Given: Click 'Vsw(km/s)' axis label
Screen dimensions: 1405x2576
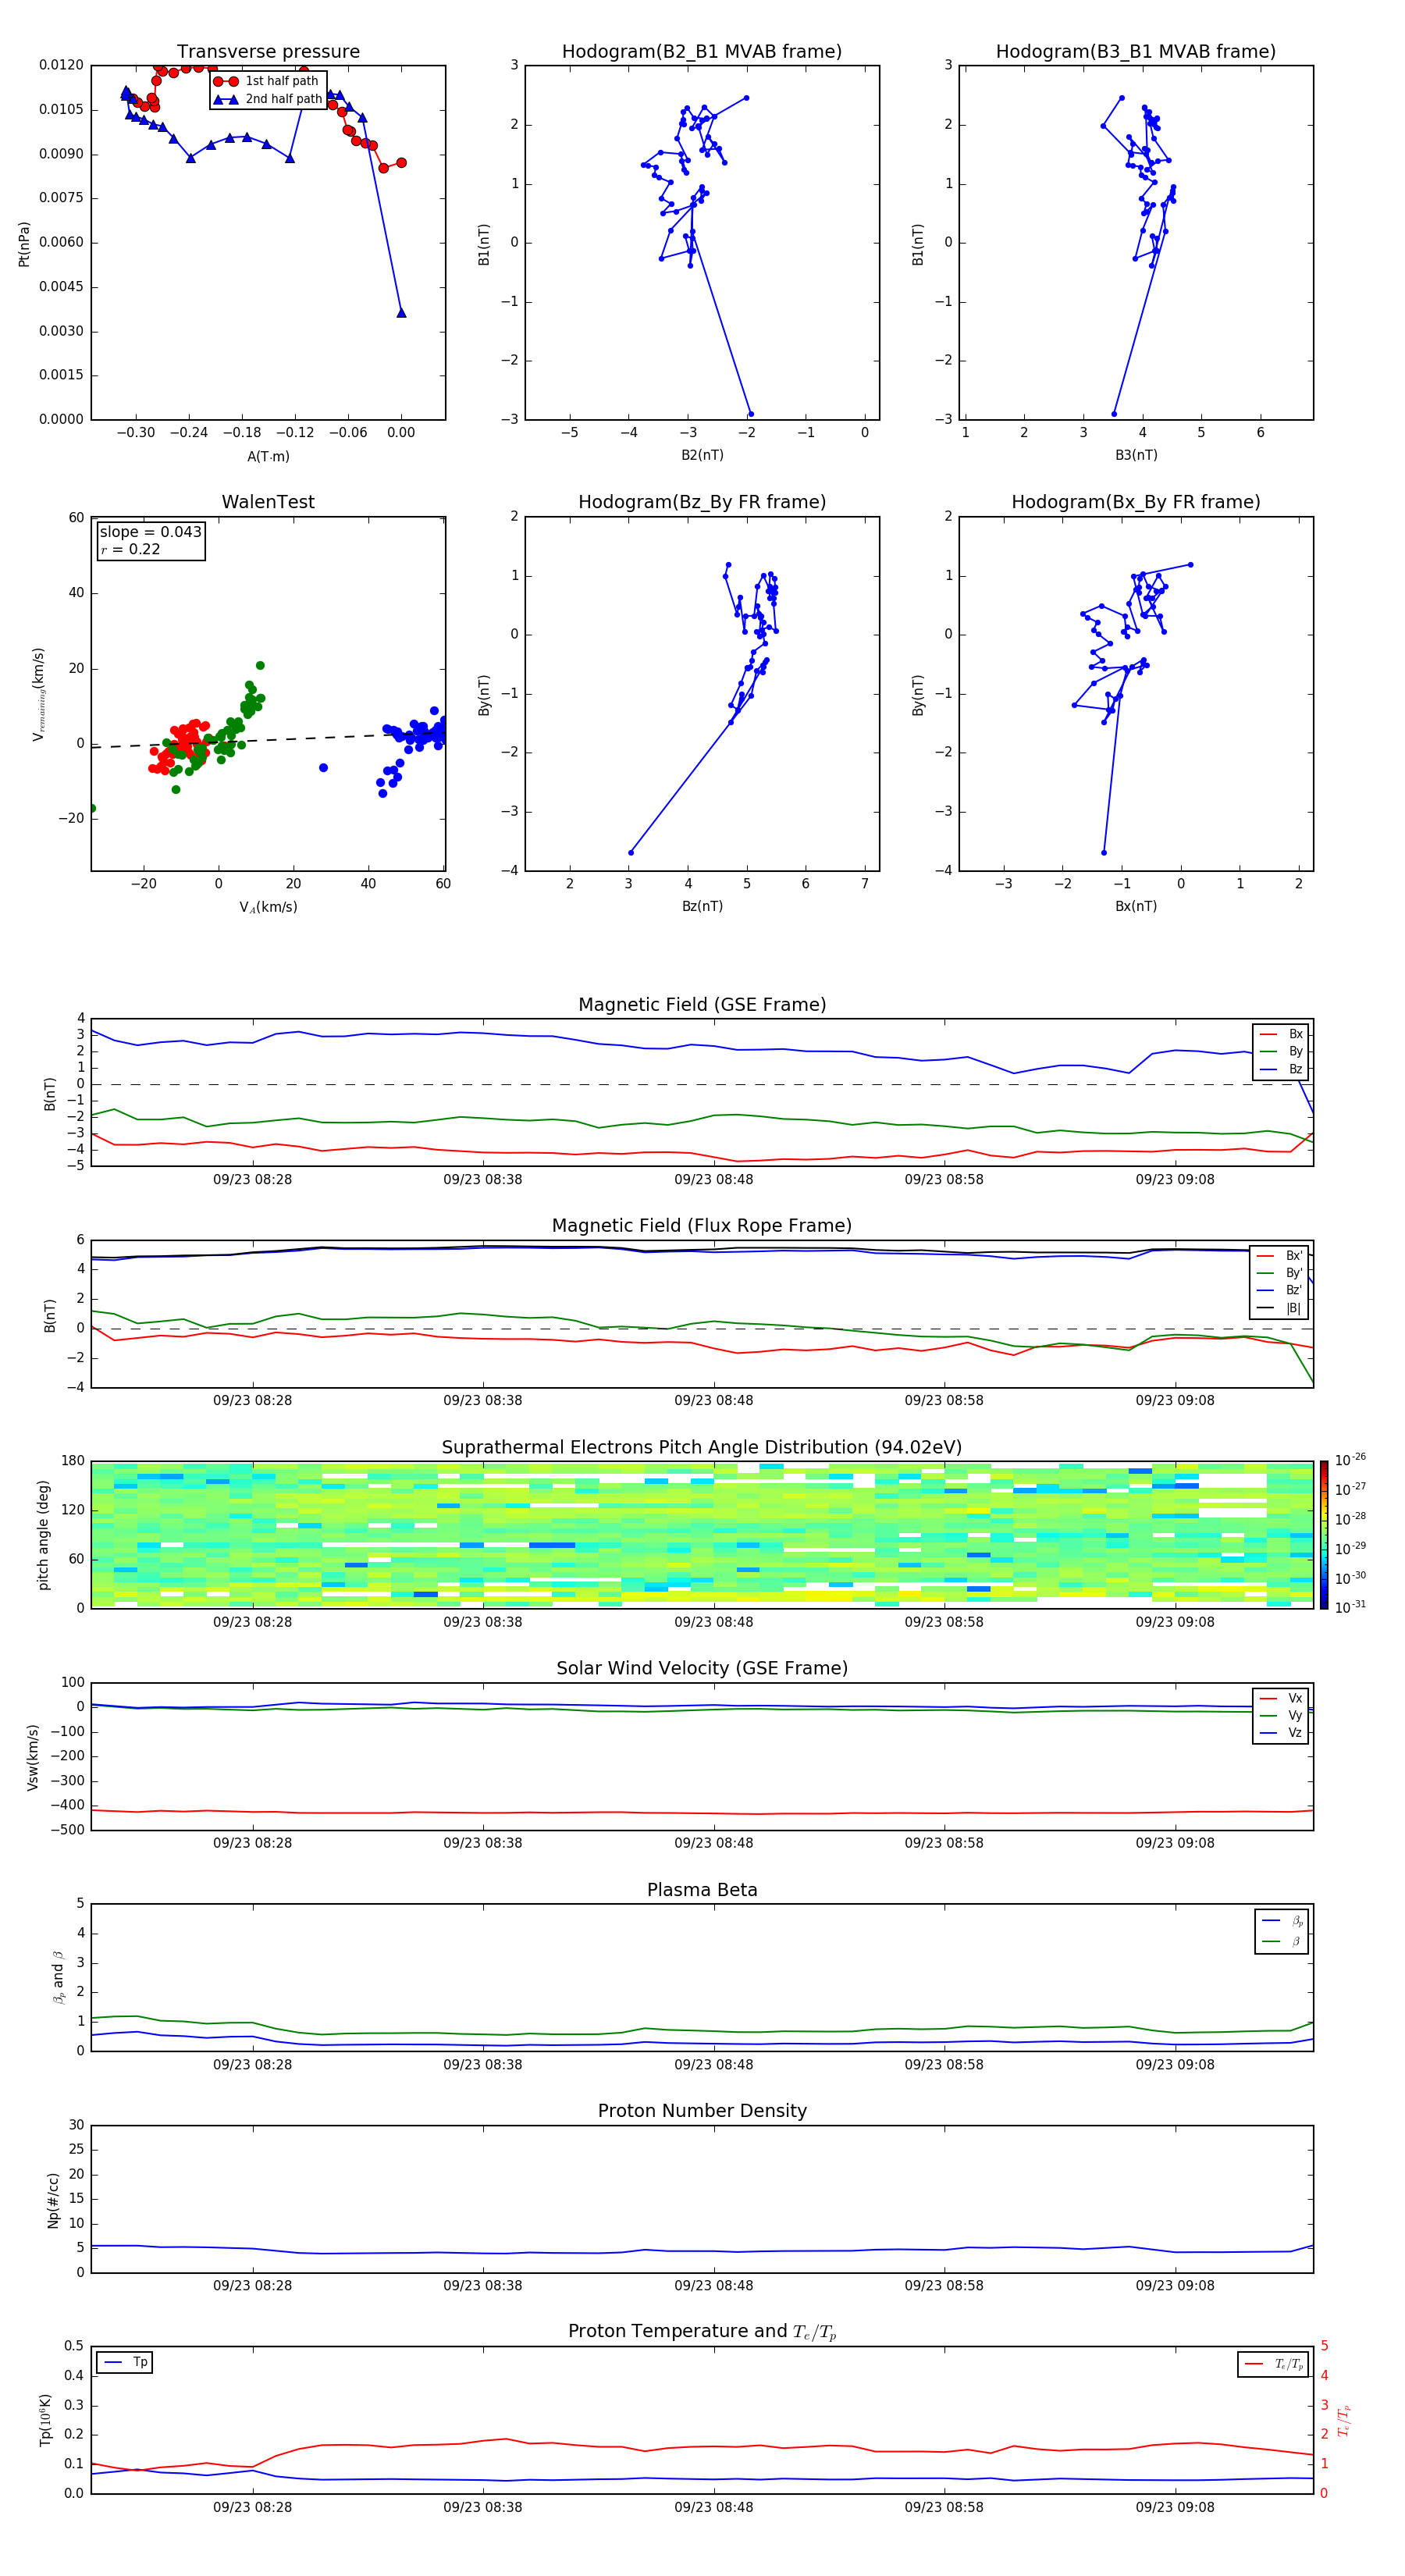Looking at the screenshot, I should click(32, 1757).
